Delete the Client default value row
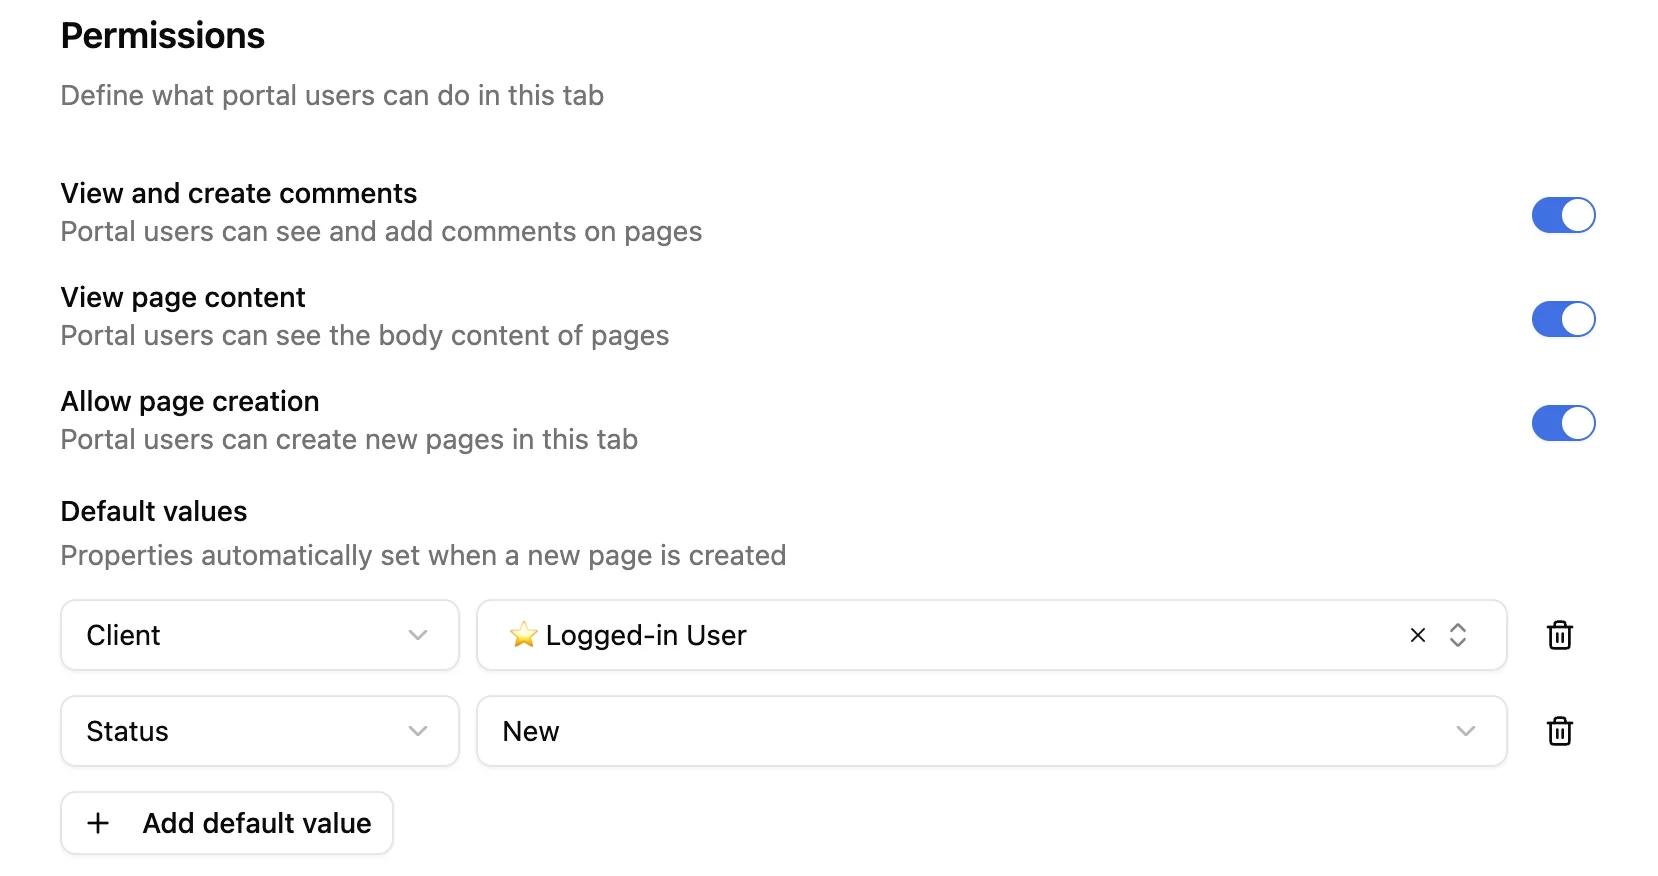1658x876 pixels. pos(1559,635)
